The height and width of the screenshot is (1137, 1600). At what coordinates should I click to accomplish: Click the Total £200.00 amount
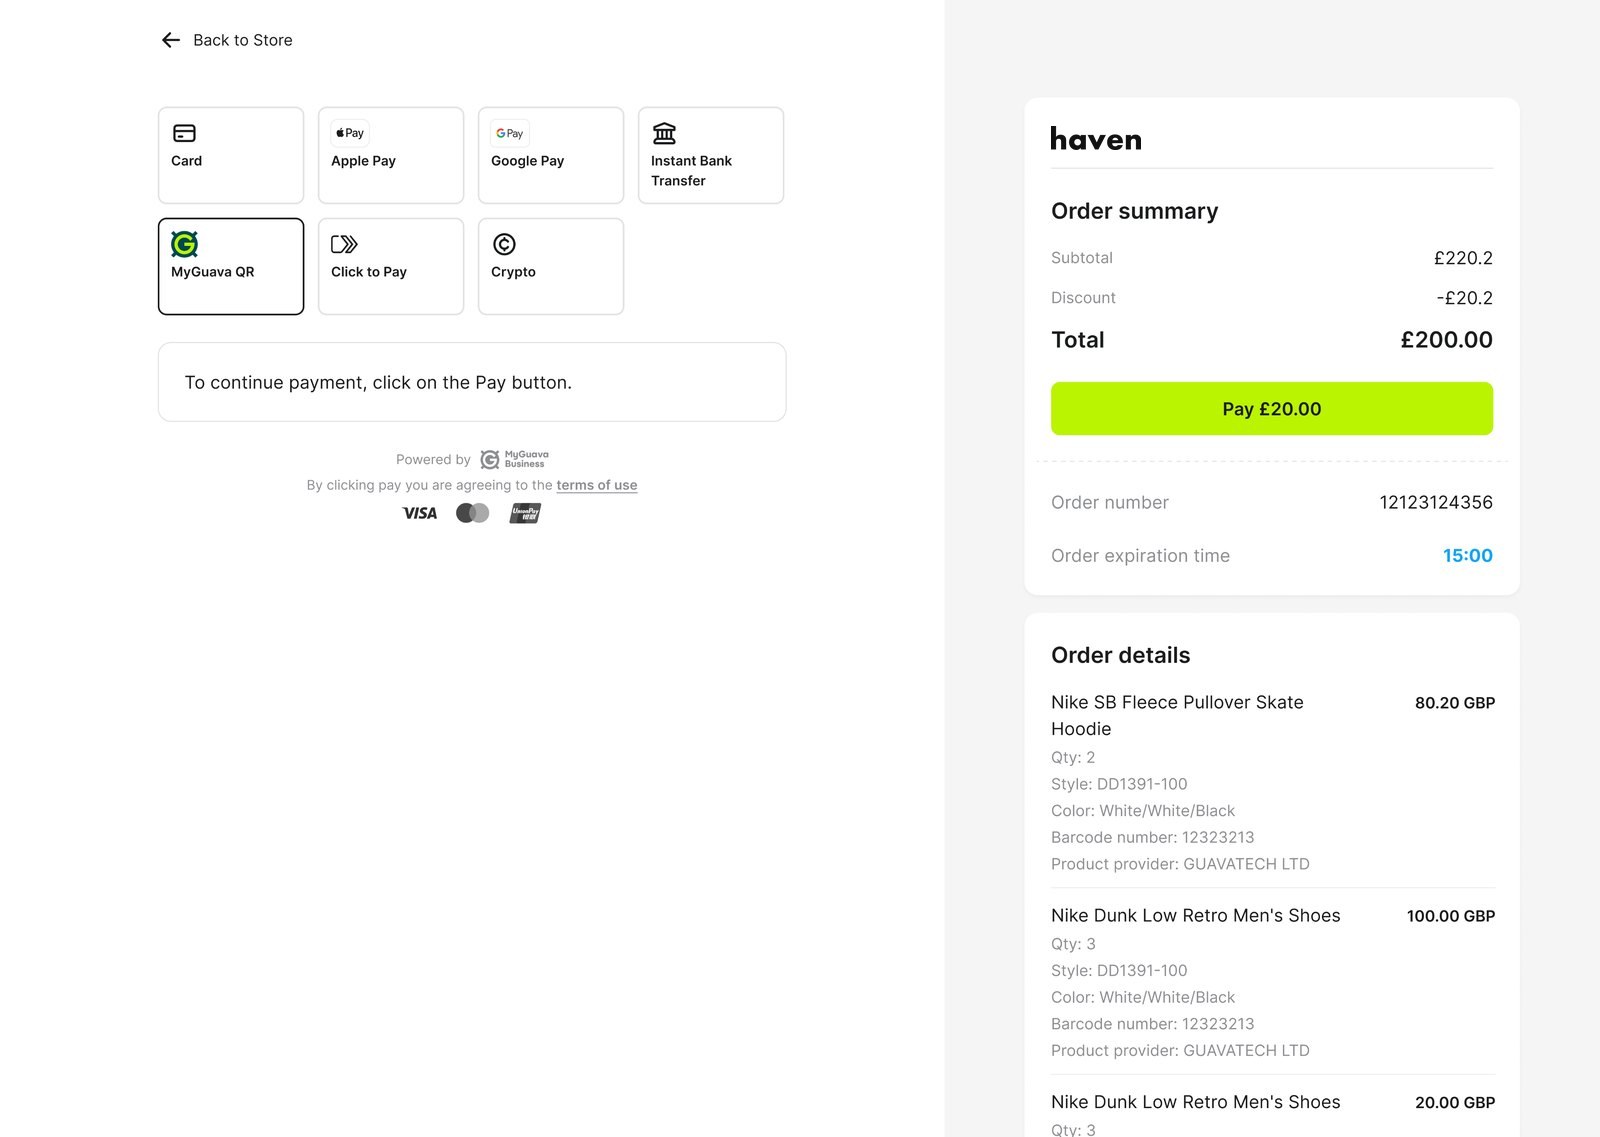(x=1446, y=340)
